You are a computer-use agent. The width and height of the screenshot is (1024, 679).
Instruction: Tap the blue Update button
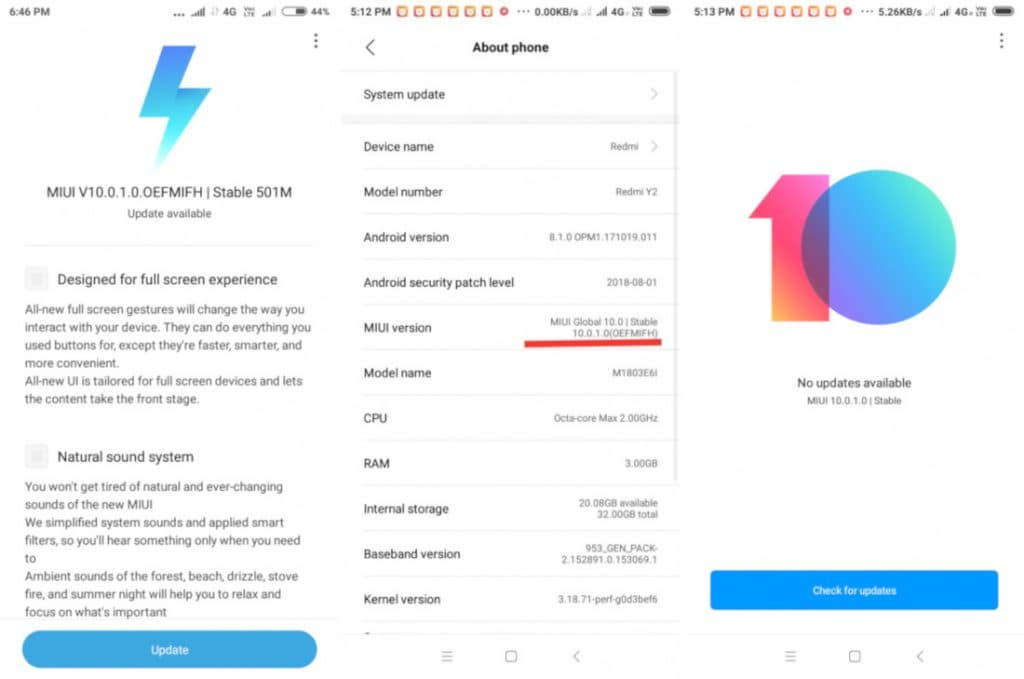[x=169, y=650]
